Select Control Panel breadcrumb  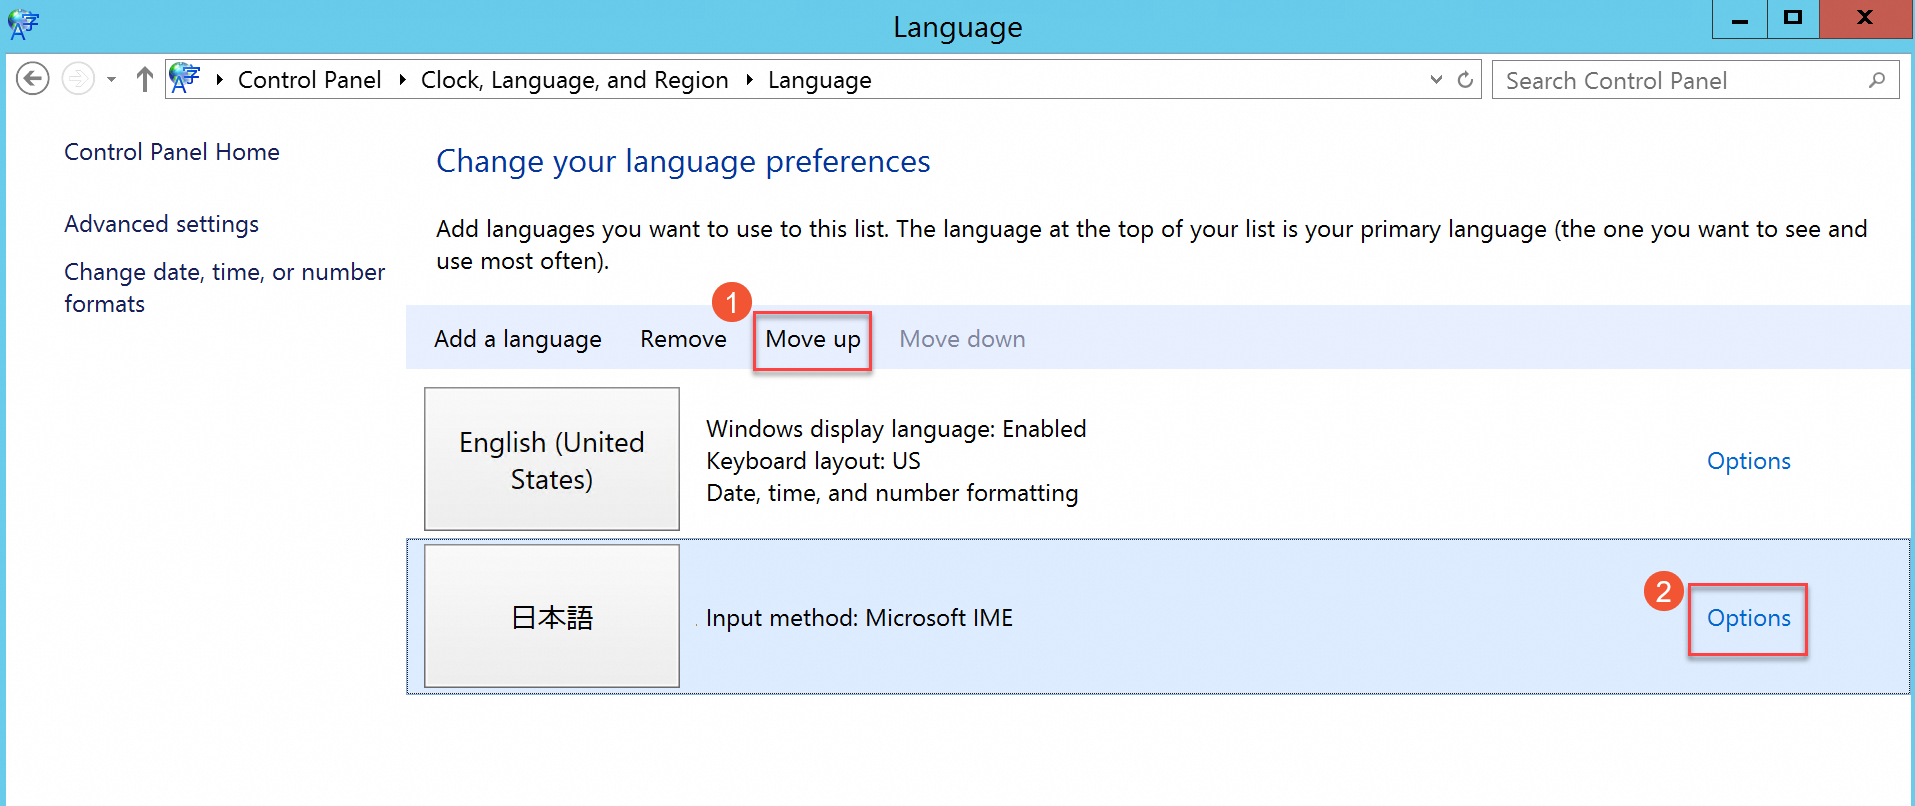309,80
